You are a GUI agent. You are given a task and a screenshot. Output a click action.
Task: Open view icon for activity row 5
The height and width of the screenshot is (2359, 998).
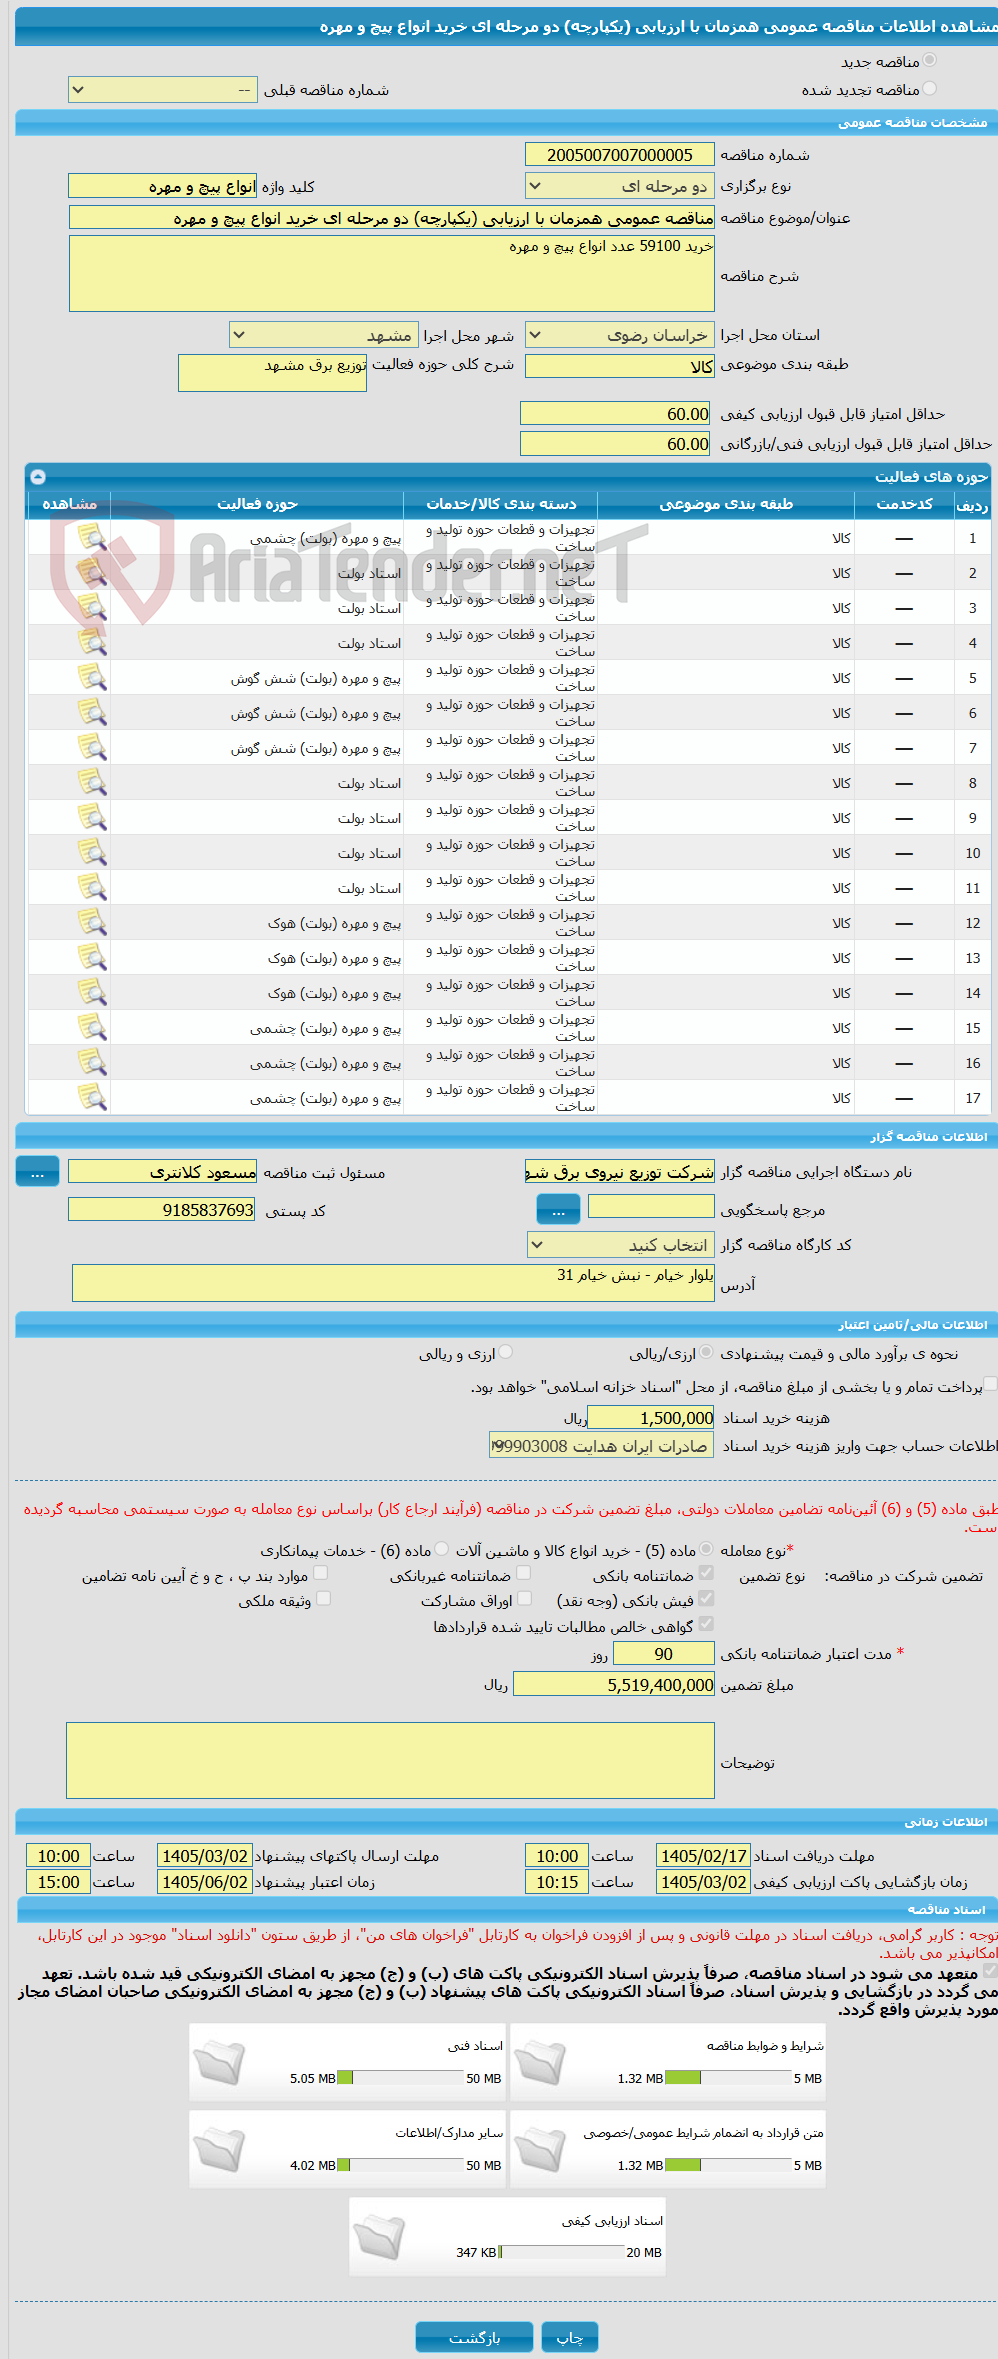click(x=92, y=677)
